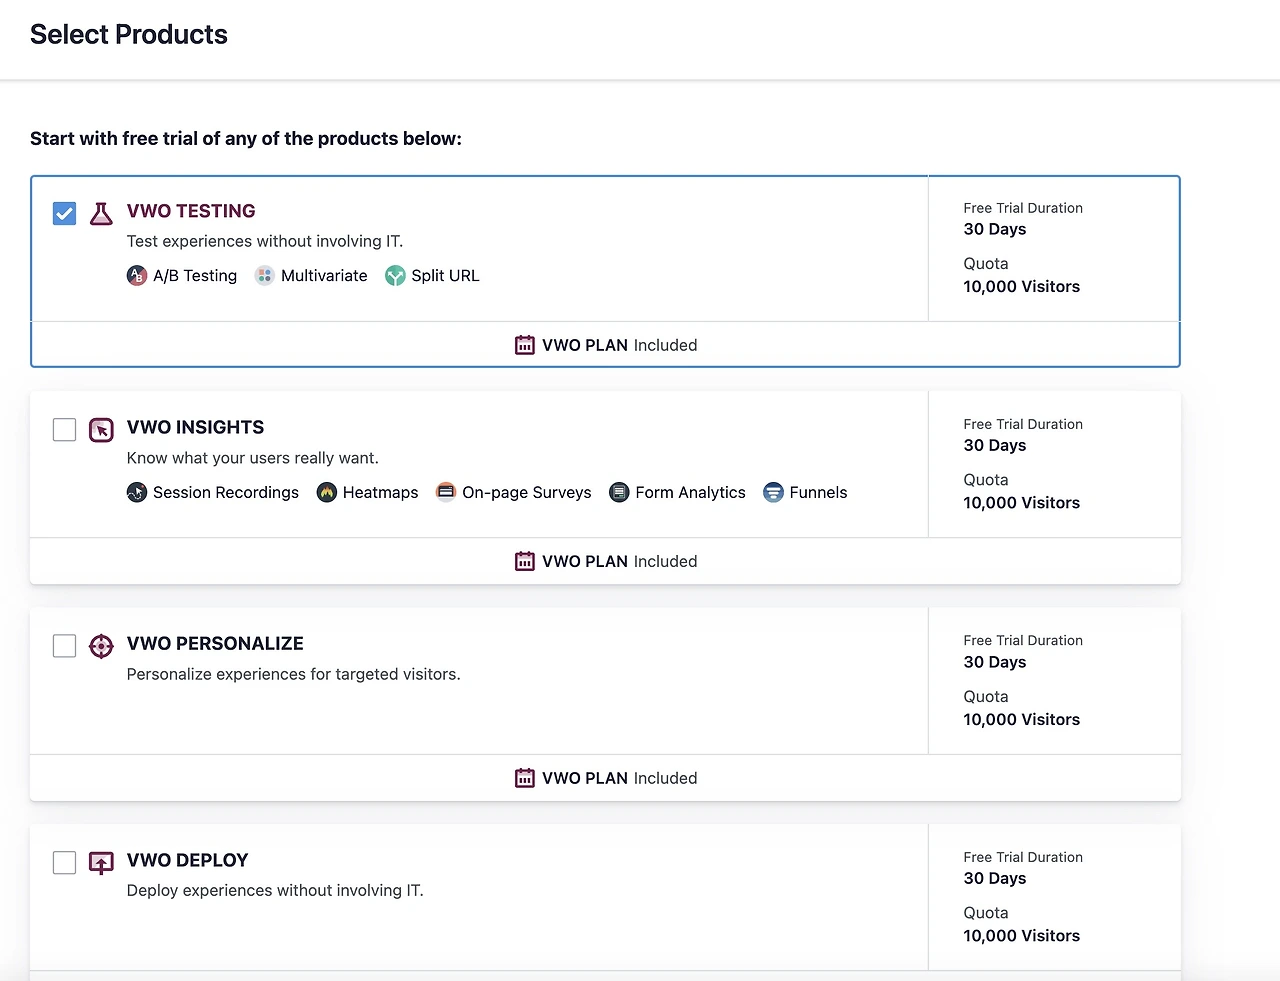Uncheck the VWO Testing checkbox
Screen dimensions: 1280x981
pos(64,213)
